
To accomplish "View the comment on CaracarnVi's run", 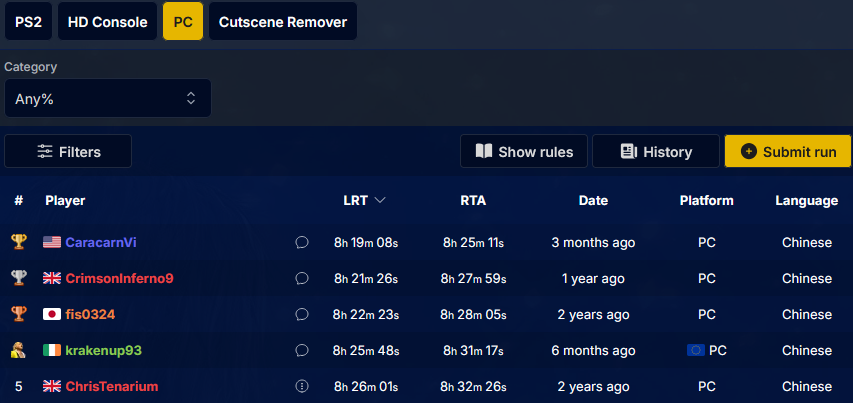I will 302,243.
